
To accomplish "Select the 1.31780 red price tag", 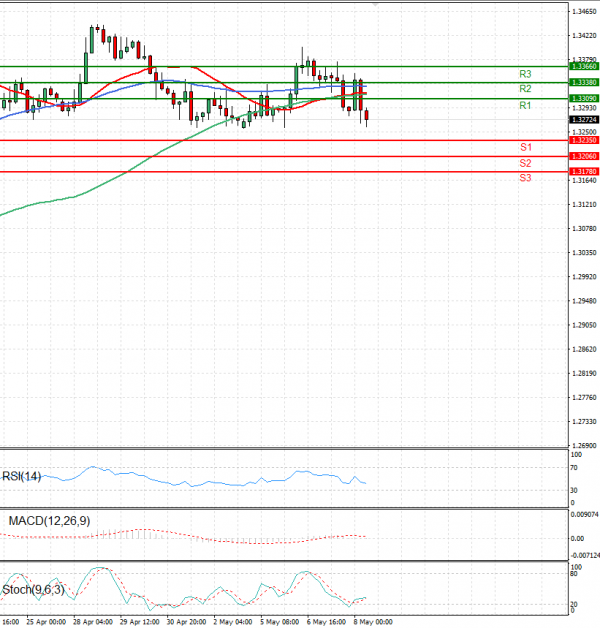I will pyautogui.click(x=583, y=172).
